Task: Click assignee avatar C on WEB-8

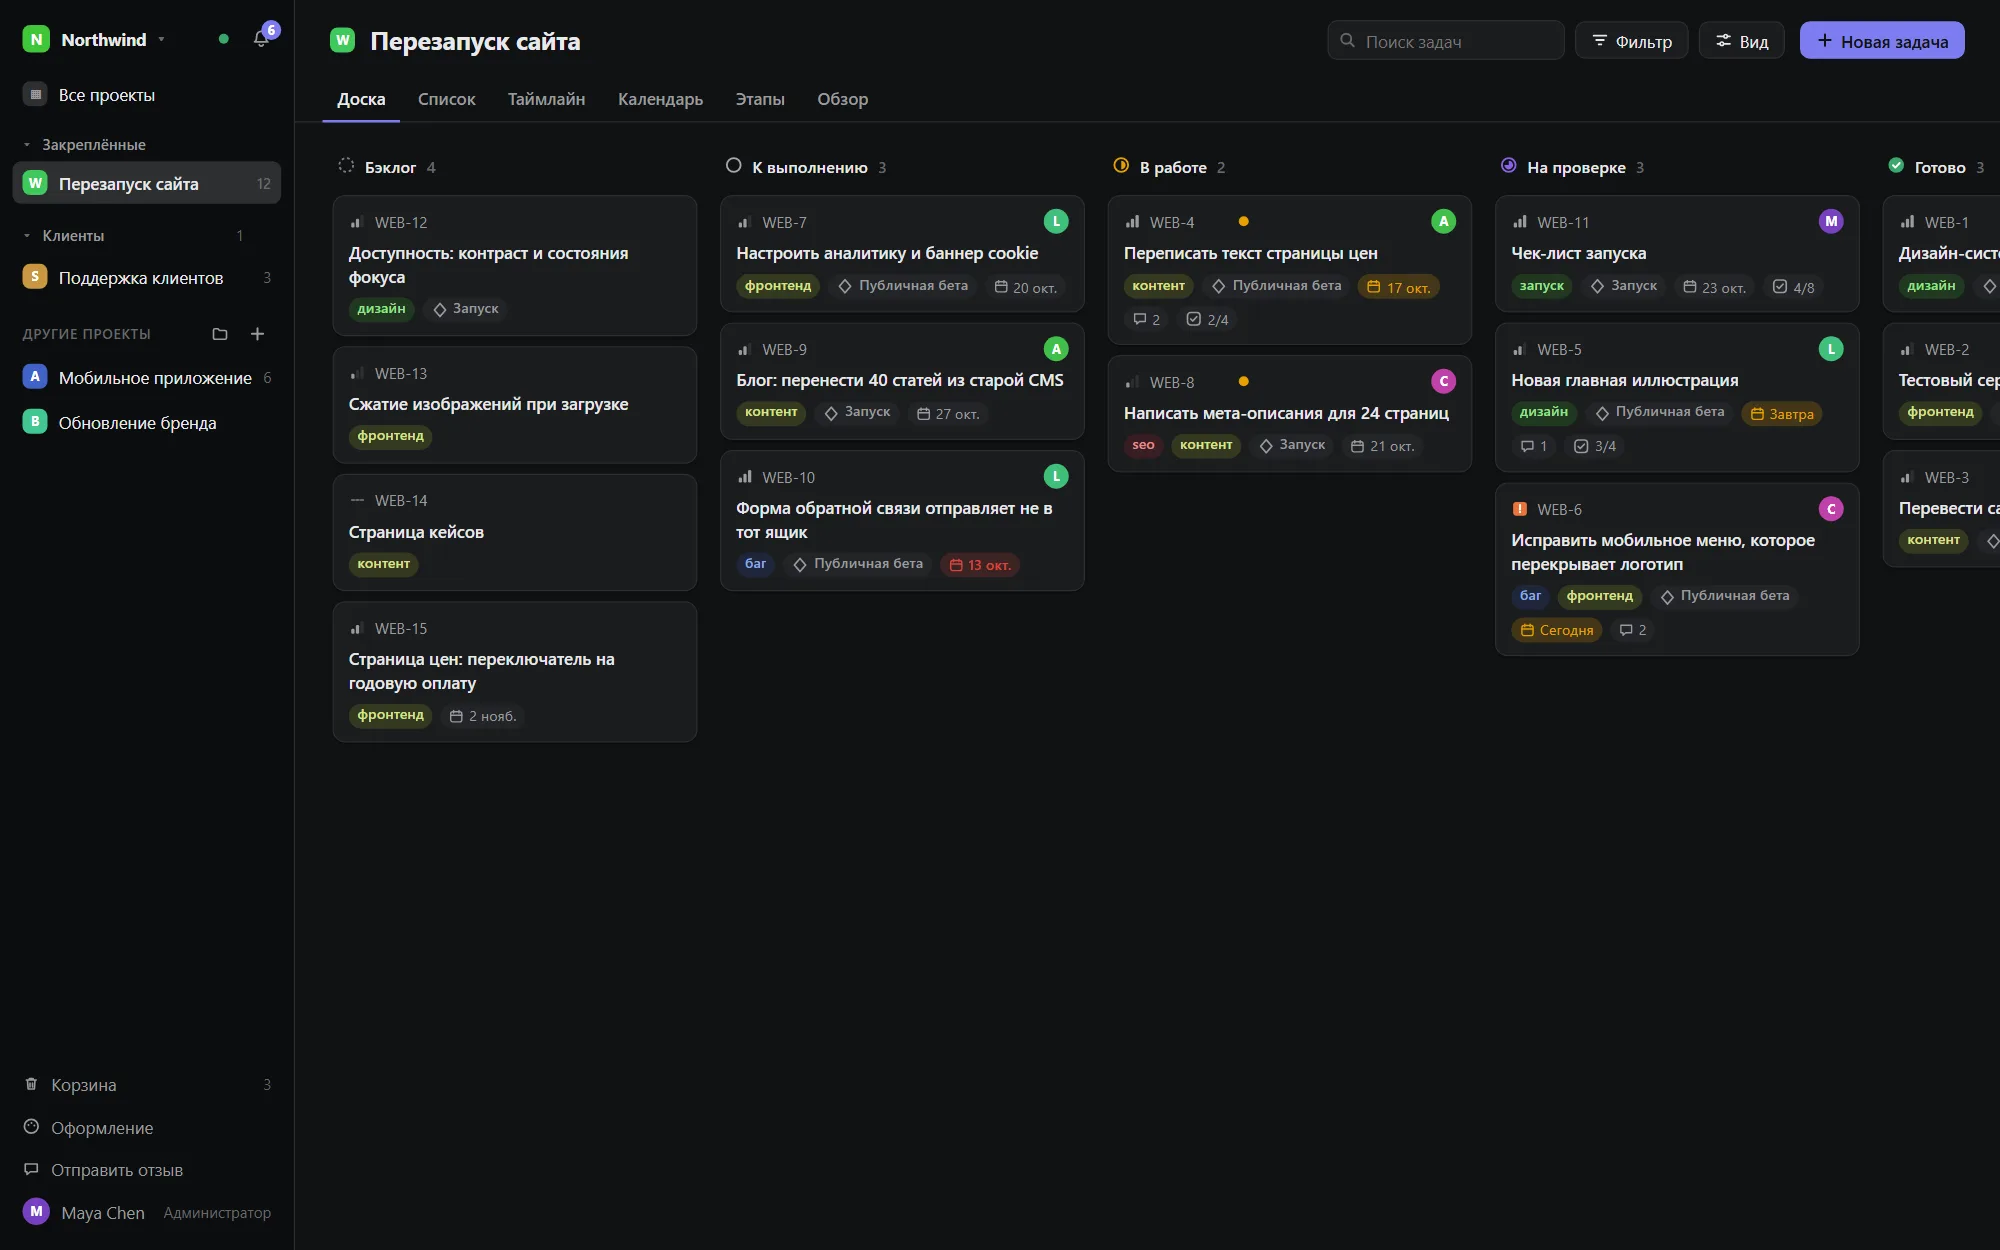Action: 1443,381
